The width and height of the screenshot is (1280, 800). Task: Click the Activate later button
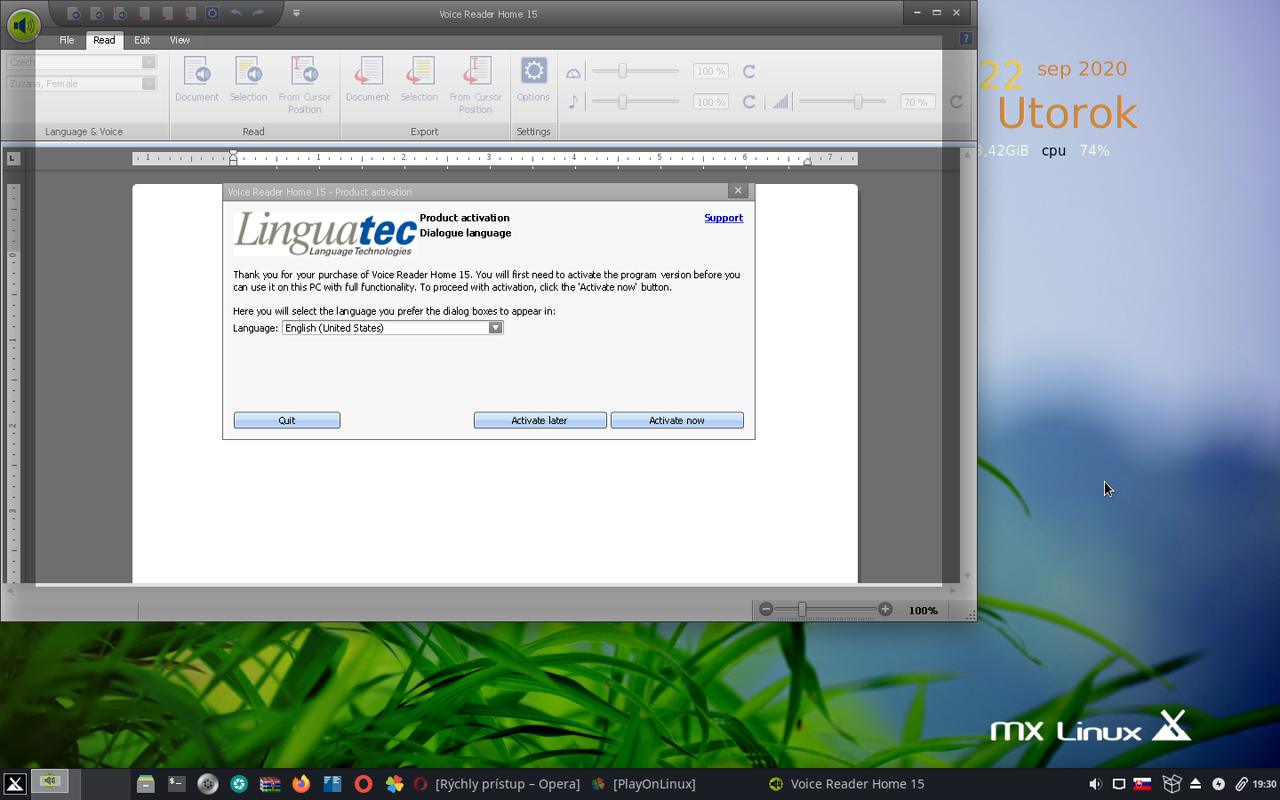540,420
